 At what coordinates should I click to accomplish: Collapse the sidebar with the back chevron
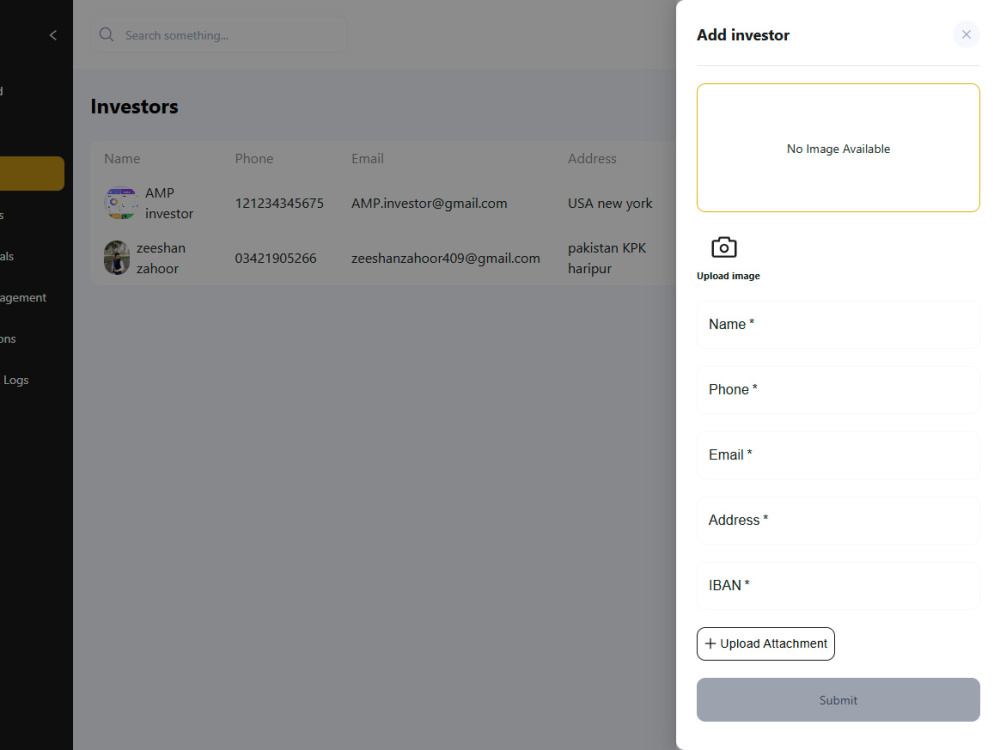click(x=53, y=35)
